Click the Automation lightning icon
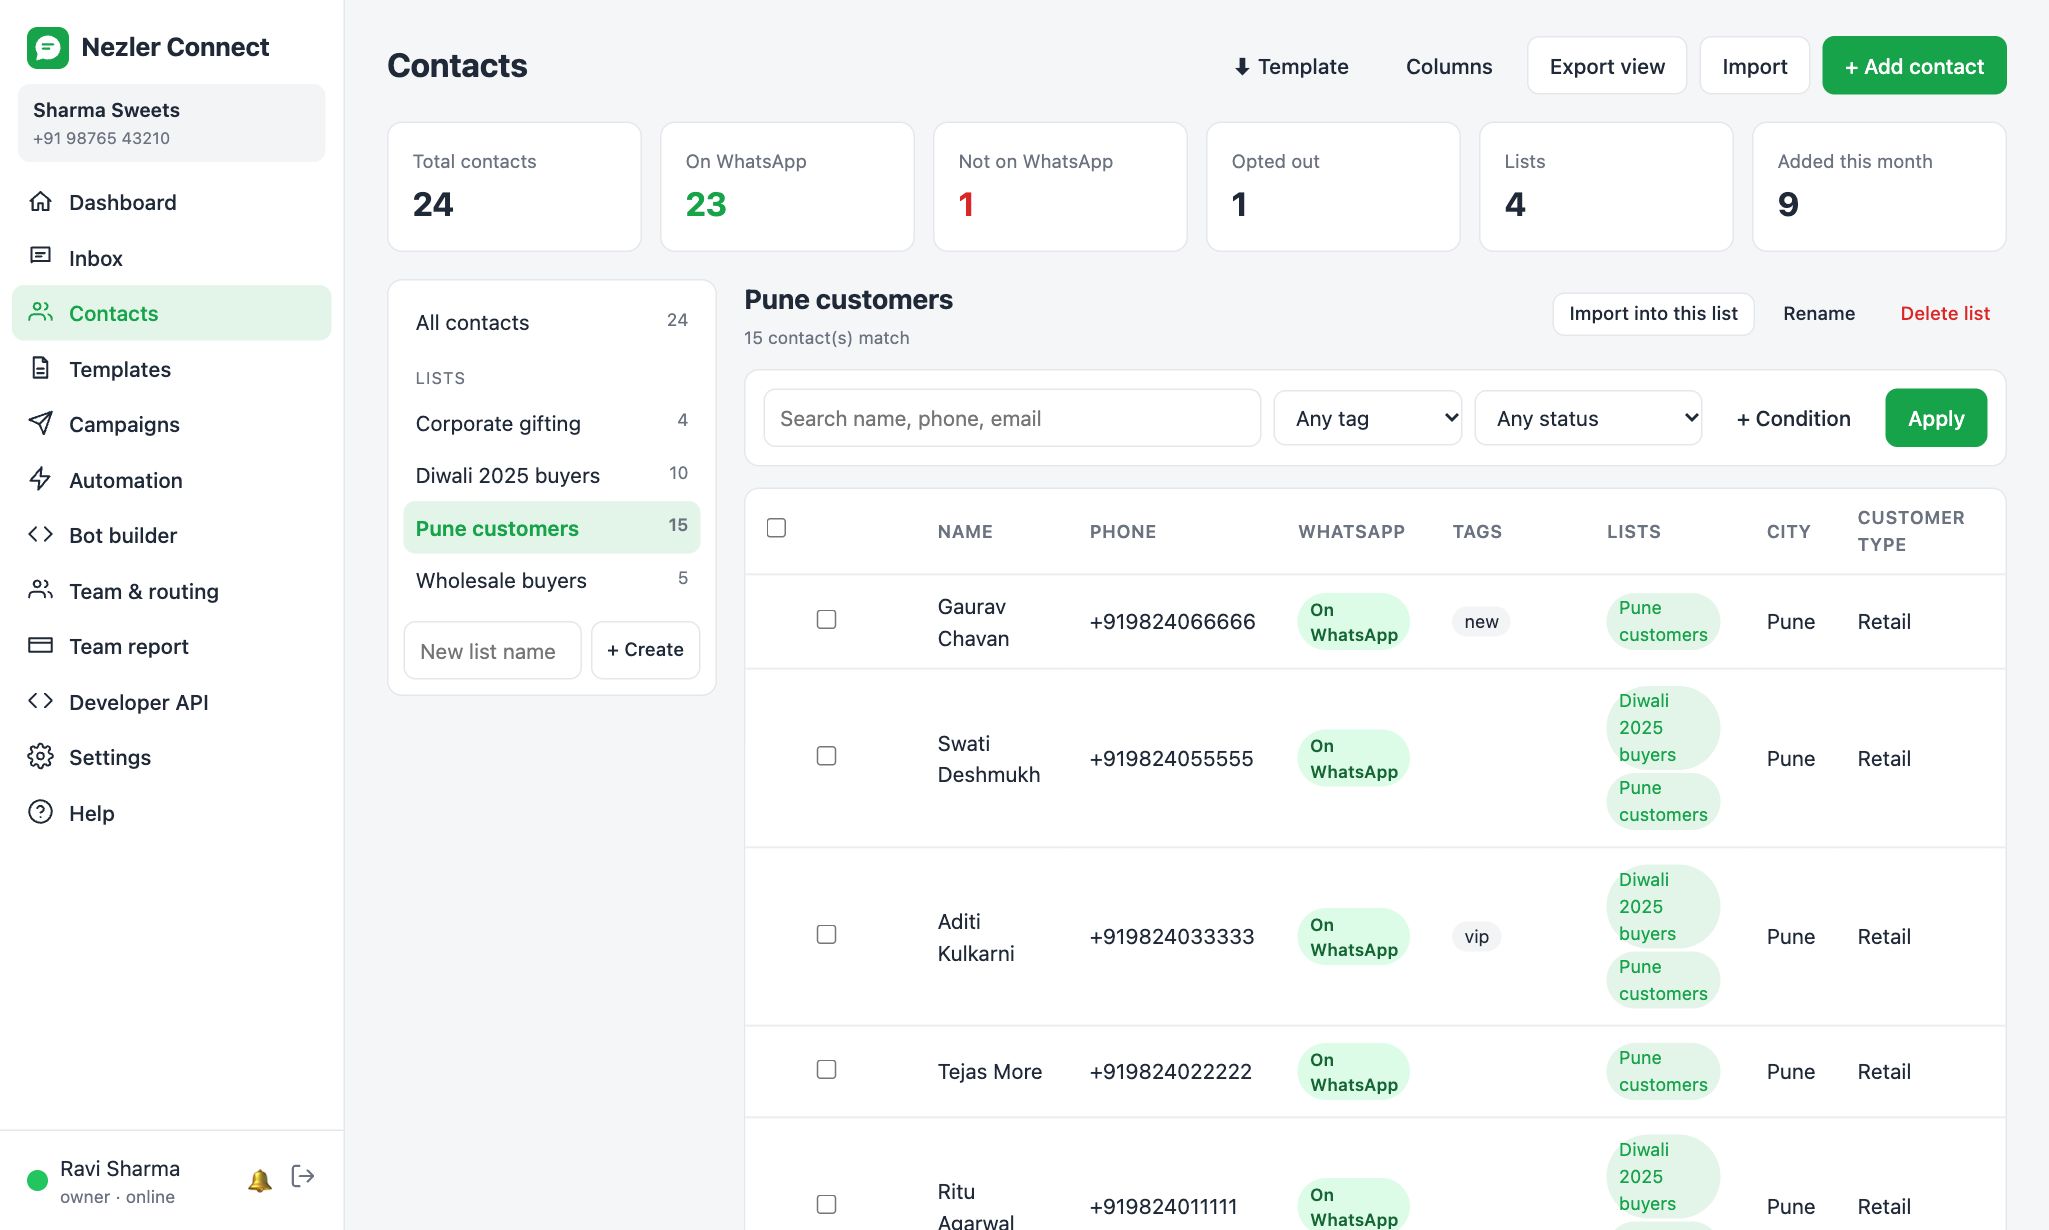Viewport: 2049px width, 1230px height. point(40,479)
